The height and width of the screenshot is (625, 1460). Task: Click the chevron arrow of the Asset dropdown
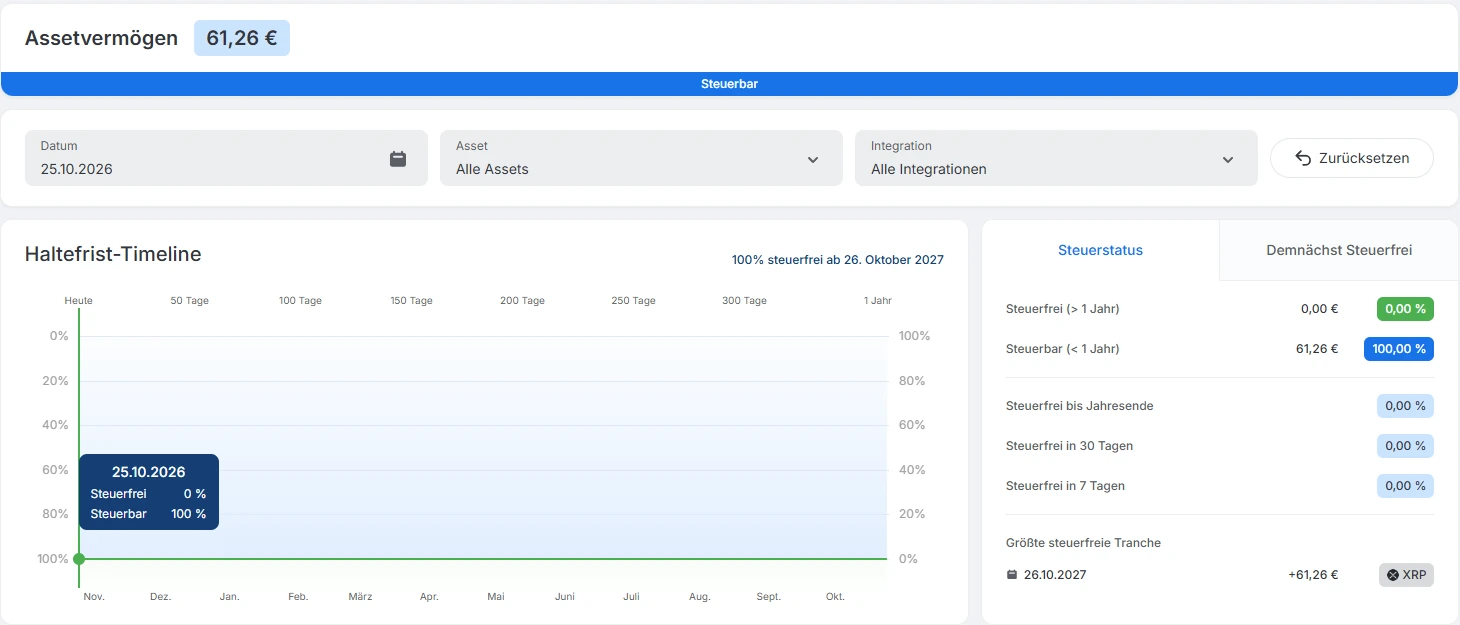pyautogui.click(x=813, y=159)
